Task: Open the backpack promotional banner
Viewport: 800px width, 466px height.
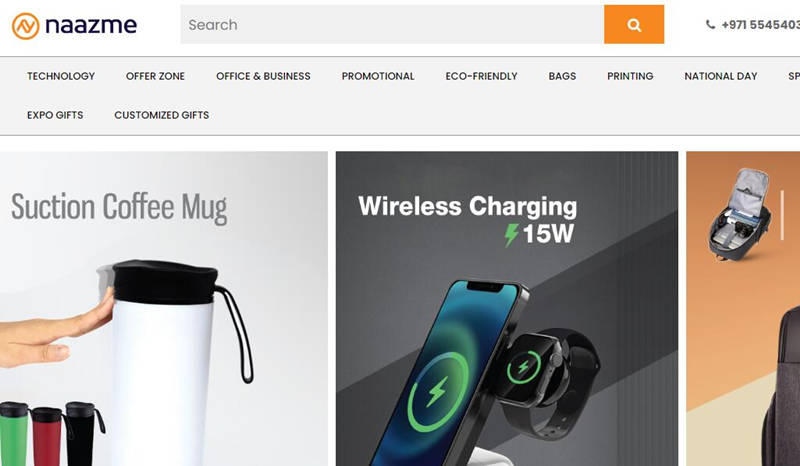Action: 743,309
